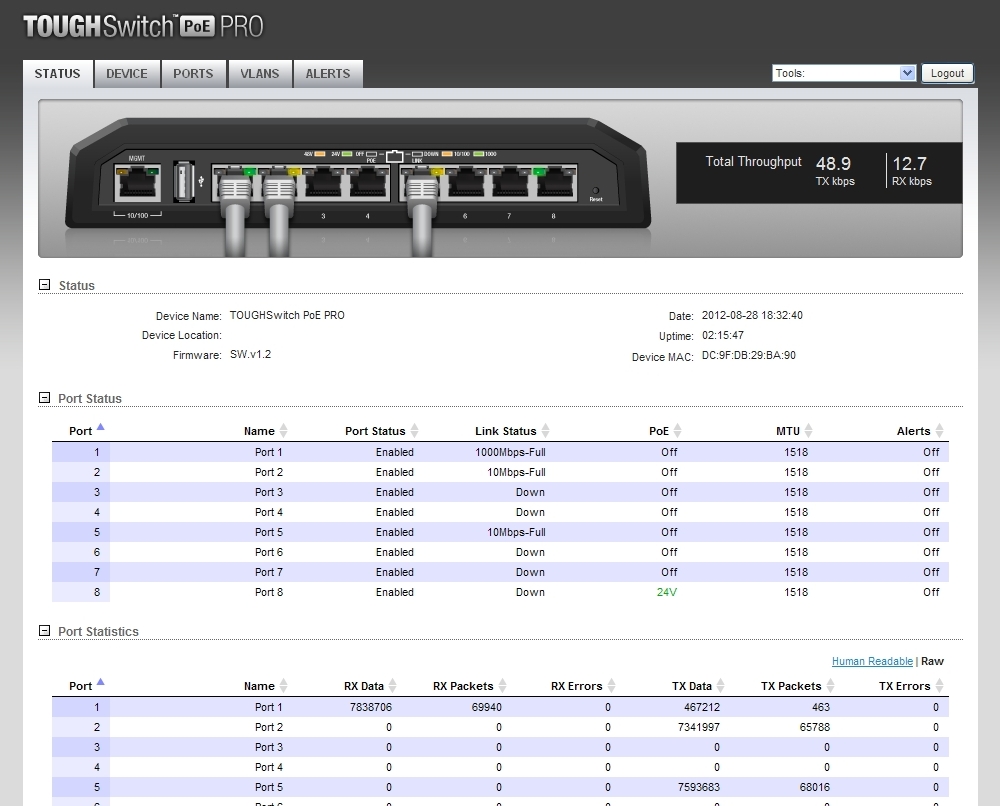This screenshot has height=806, width=1000.
Task: Click RX Packets value 69940
Action: [486, 707]
